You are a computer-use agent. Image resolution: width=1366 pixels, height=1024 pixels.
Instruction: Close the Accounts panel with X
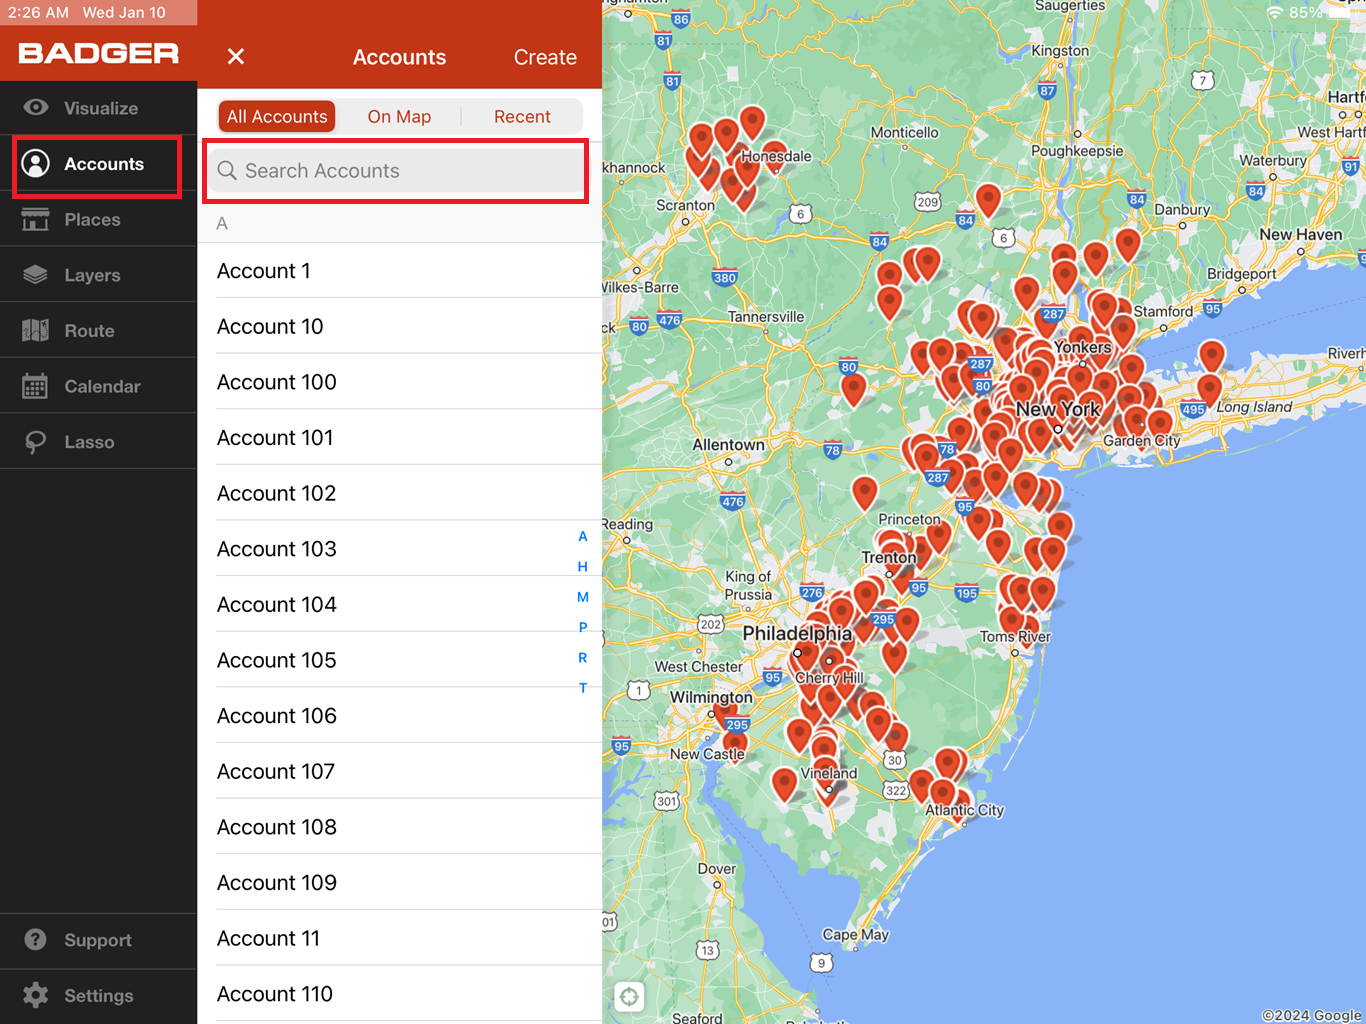(x=236, y=57)
